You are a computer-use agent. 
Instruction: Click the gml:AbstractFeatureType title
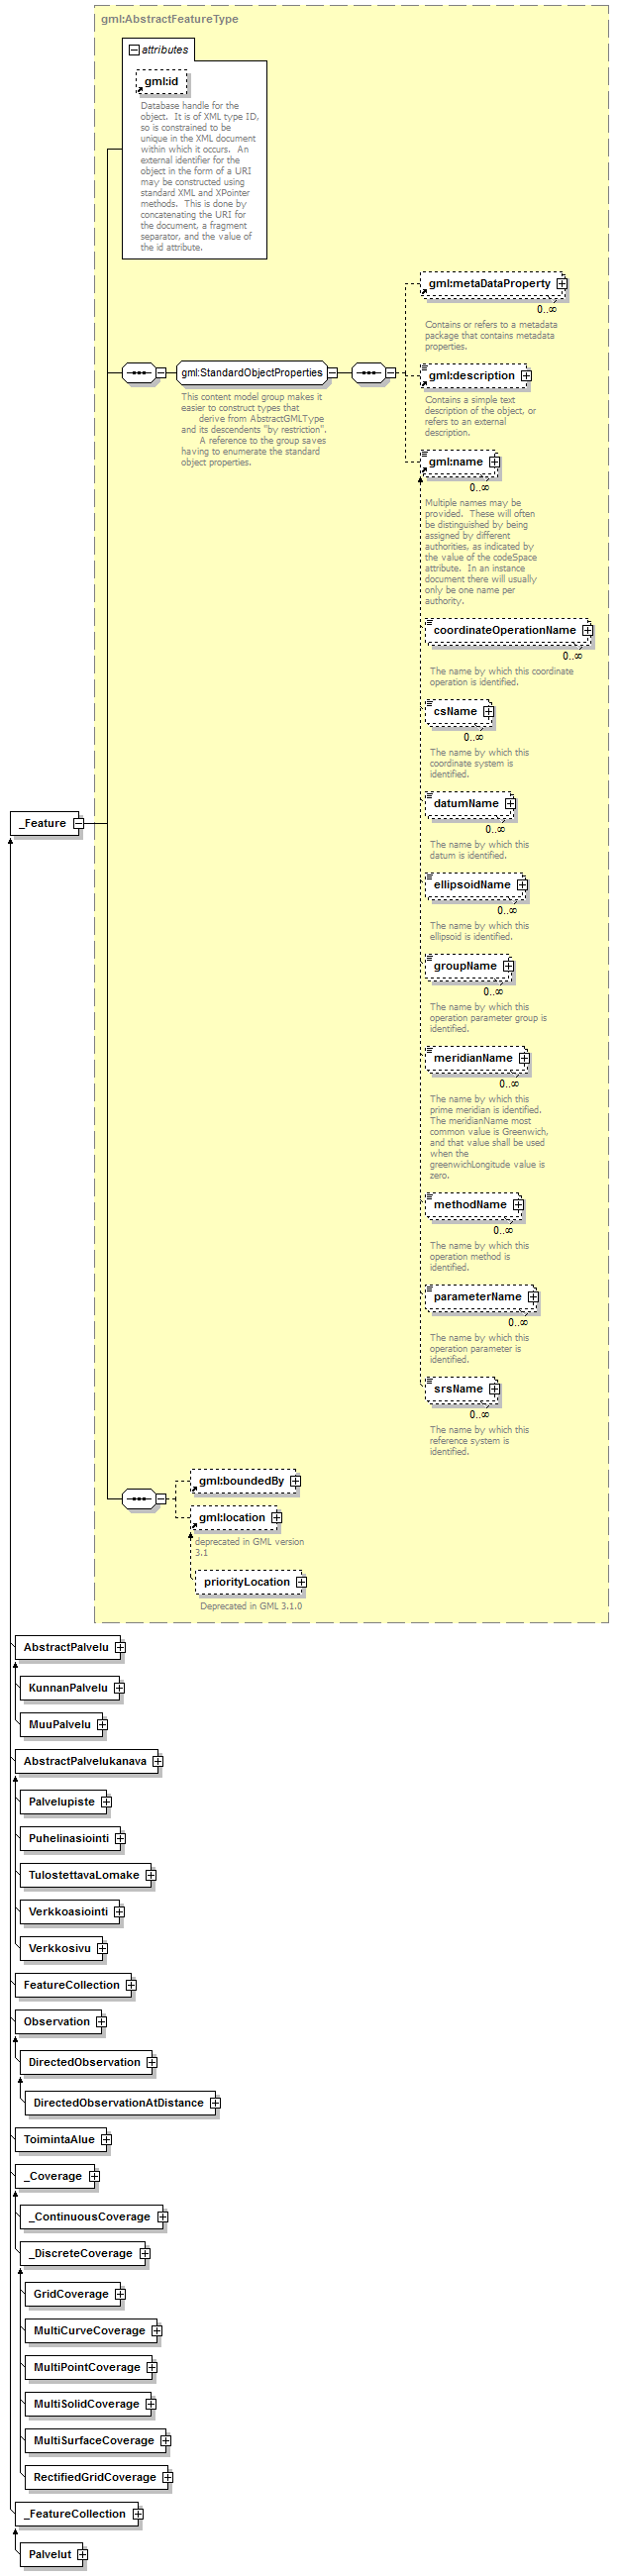tap(169, 19)
